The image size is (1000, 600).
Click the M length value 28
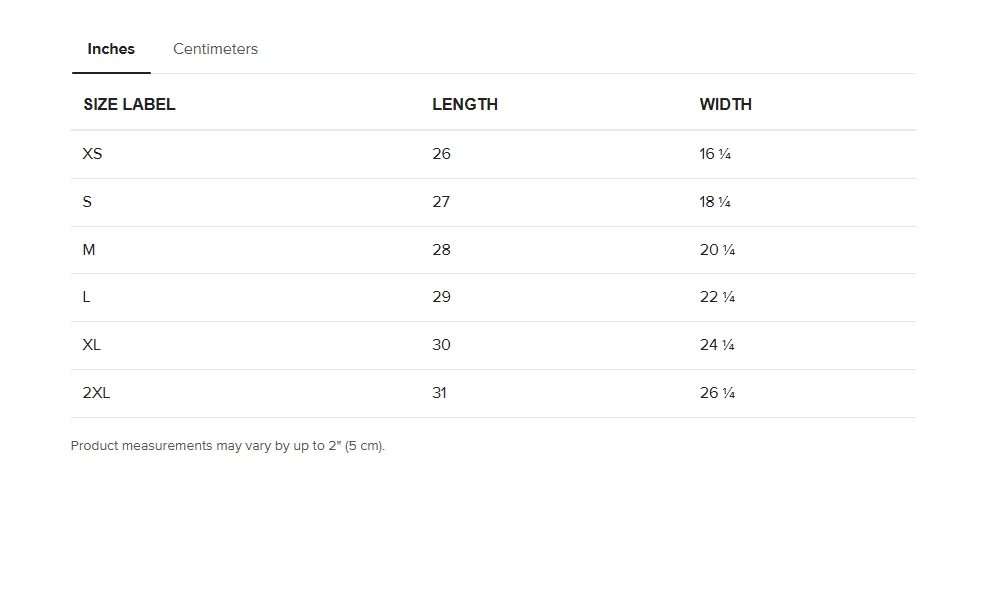tap(441, 250)
